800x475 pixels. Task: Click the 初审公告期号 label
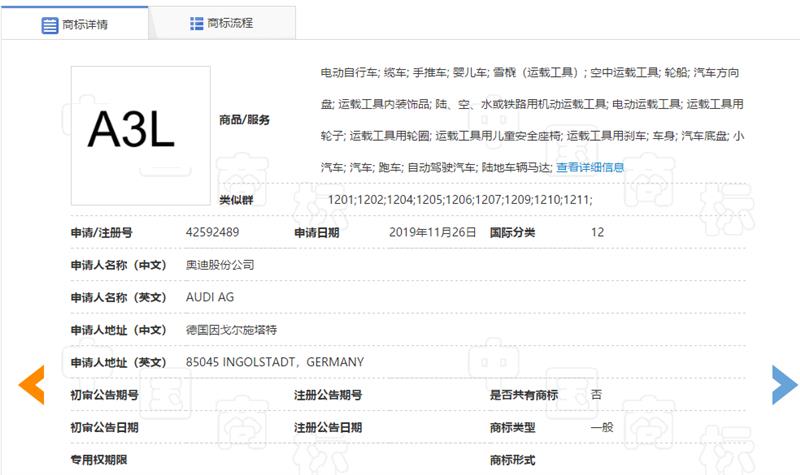point(104,395)
